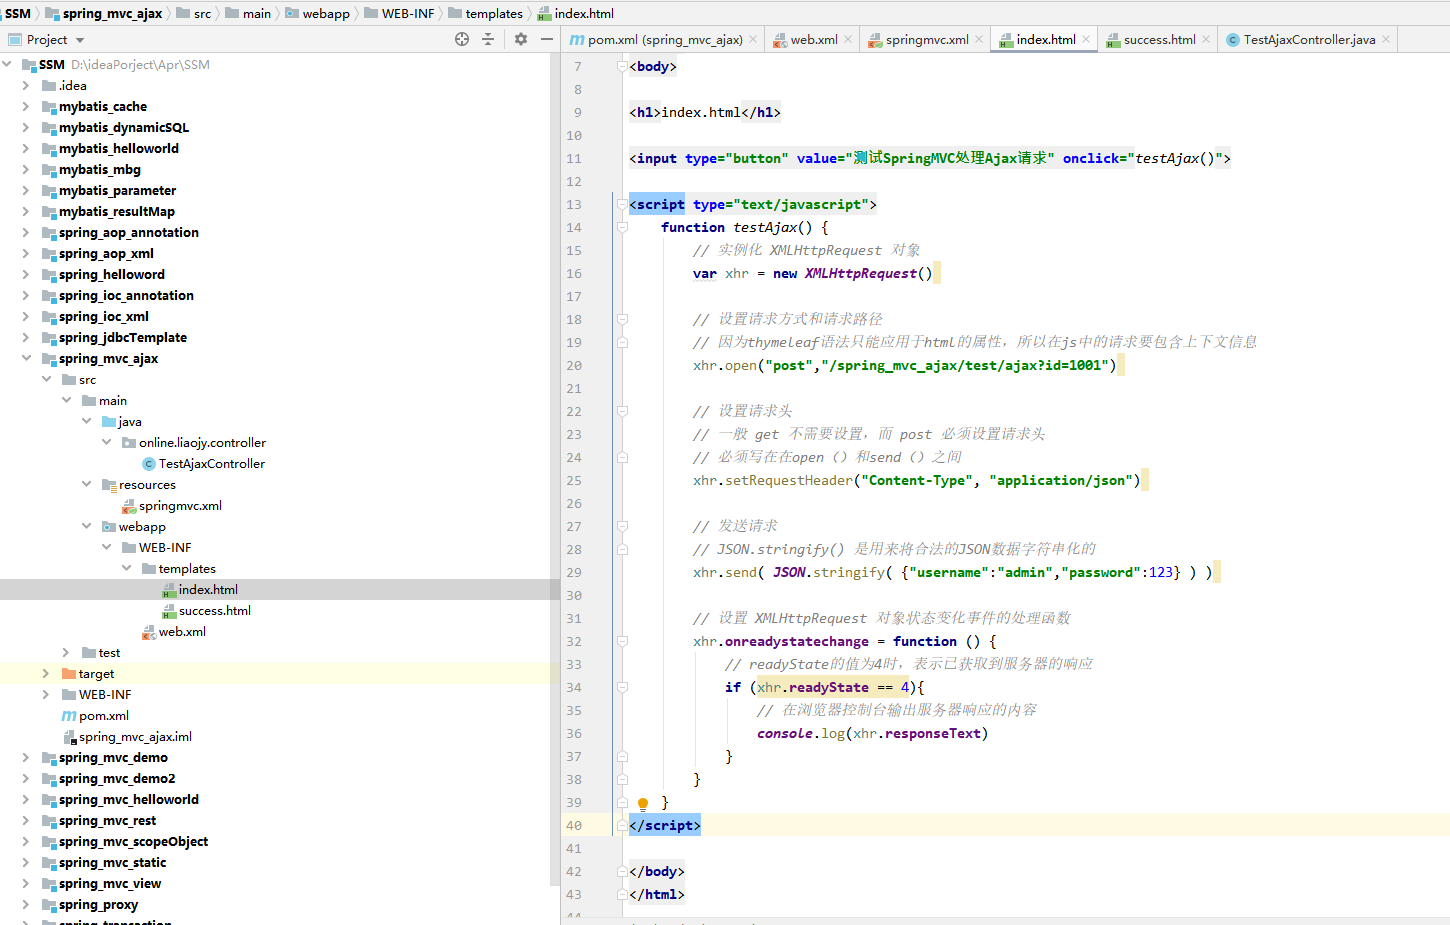This screenshot has height=925, width=1450.
Task: Select the .idea folder
Action: pyautogui.click(x=64, y=85)
